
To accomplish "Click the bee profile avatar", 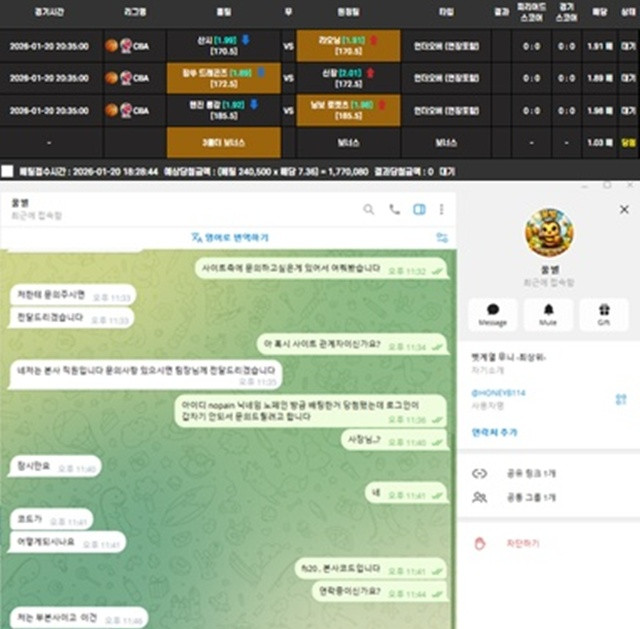I will 548,232.
